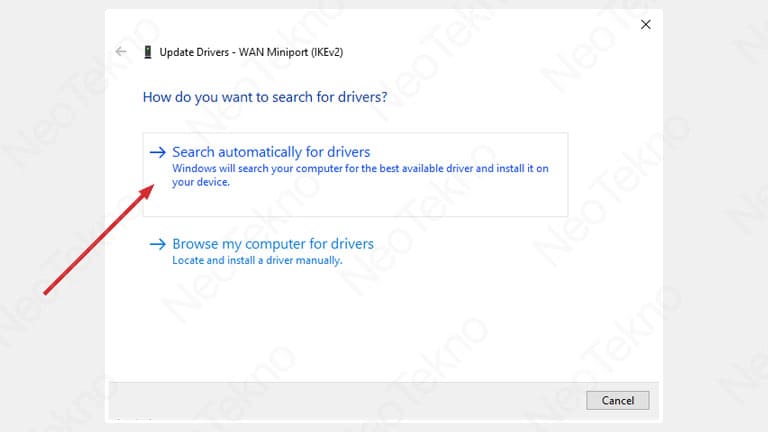Image resolution: width=768 pixels, height=432 pixels.
Task: Click 'Locate and install a driver manually' text
Action: [257, 260]
